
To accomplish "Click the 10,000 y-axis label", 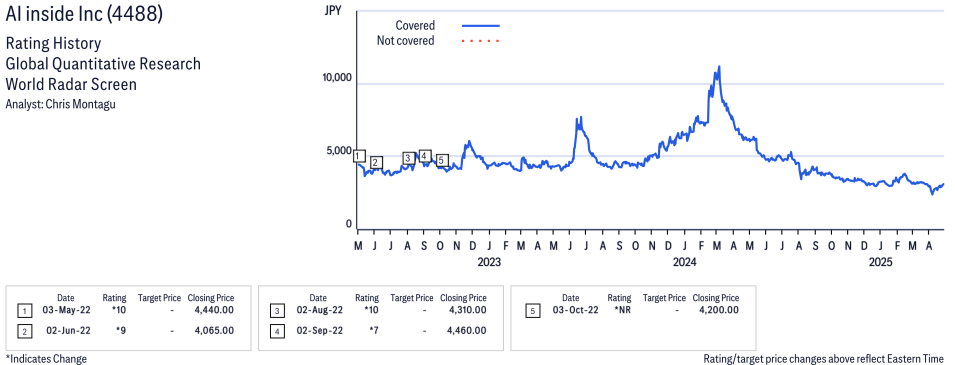I will click(337, 78).
